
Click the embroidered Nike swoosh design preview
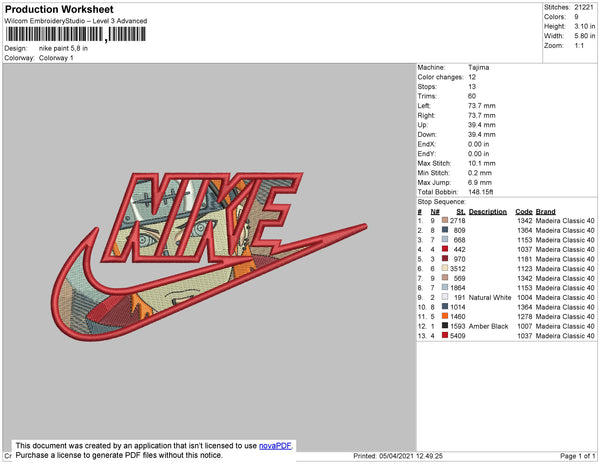209,256
